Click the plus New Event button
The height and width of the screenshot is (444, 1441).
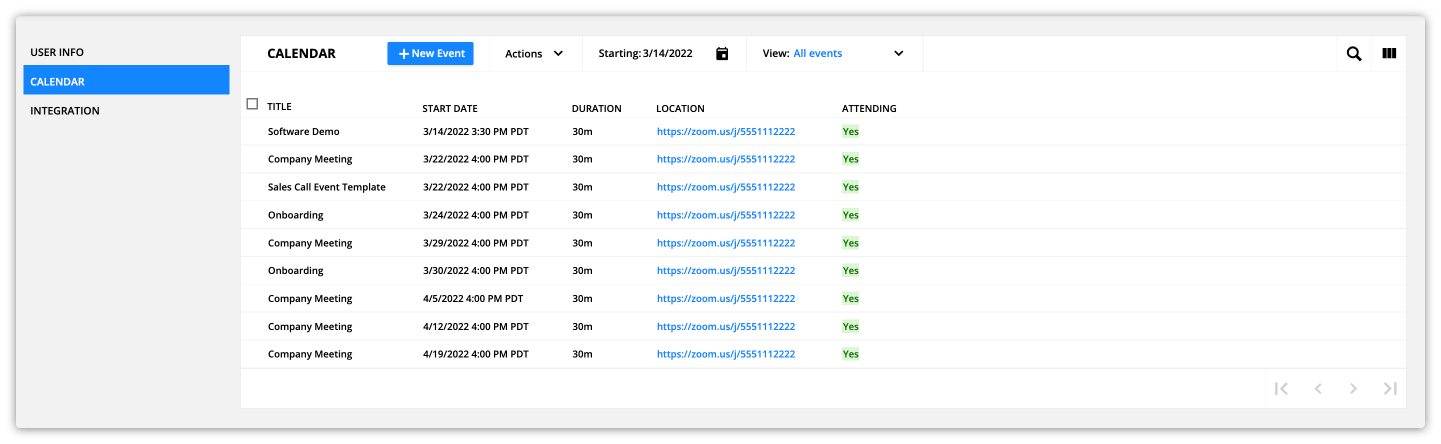430,54
